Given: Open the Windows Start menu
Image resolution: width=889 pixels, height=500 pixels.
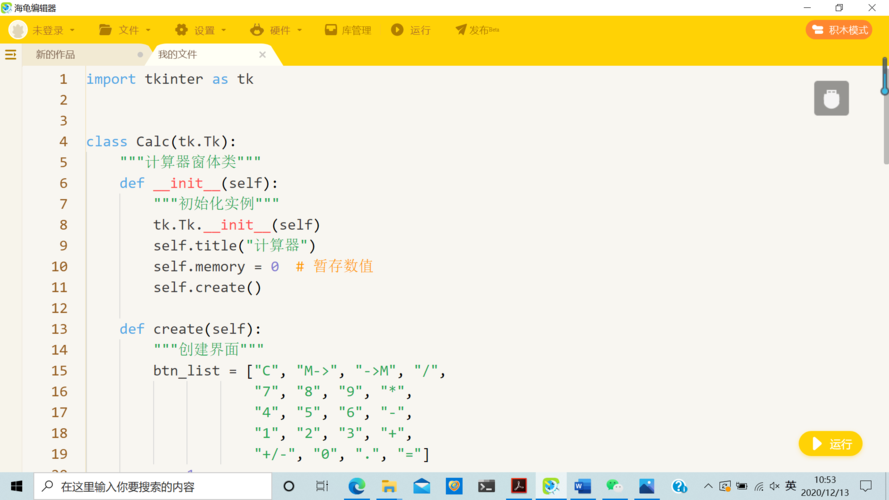Looking at the screenshot, I should (x=16, y=486).
